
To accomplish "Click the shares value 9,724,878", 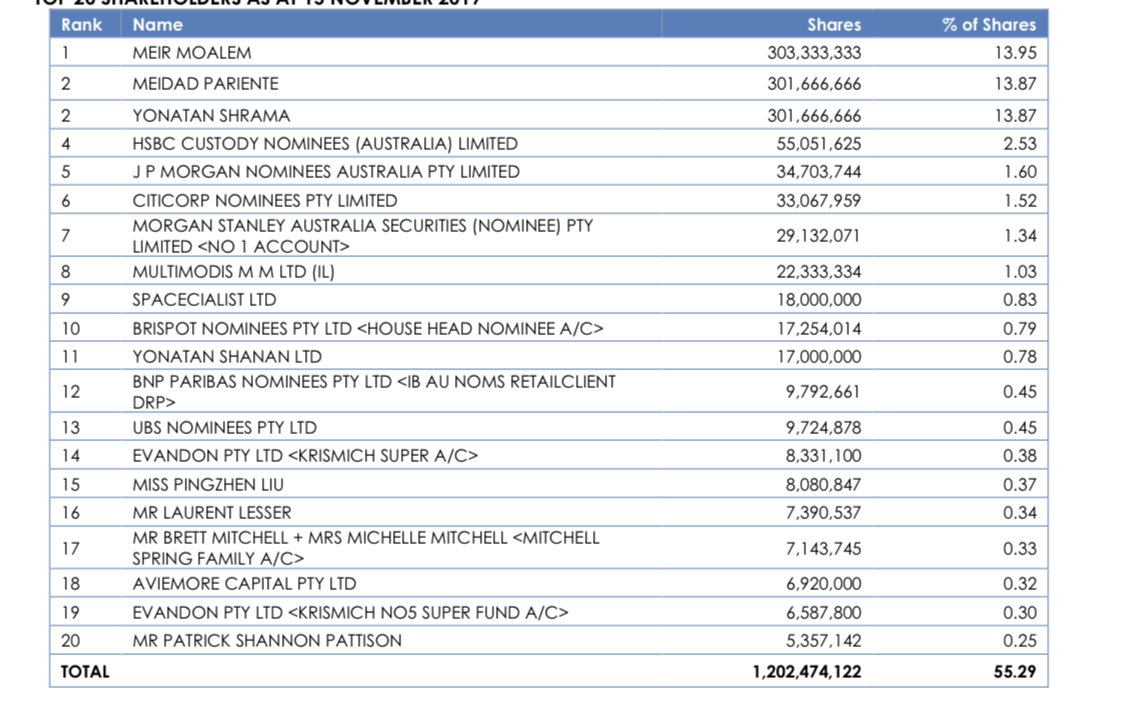I will point(823,428).
